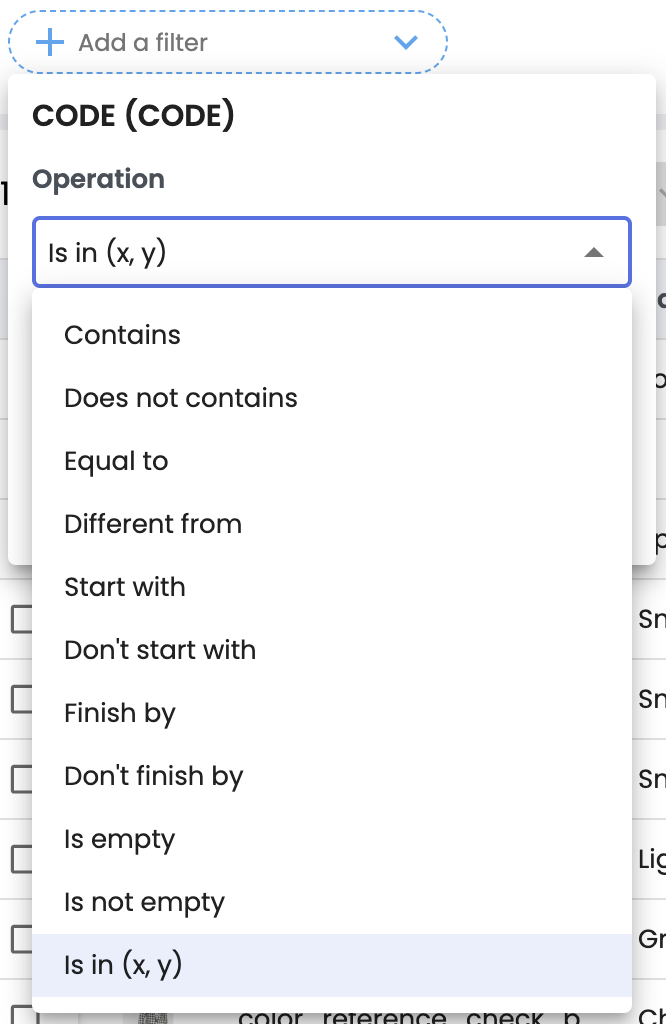Select Equal to from the list
This screenshot has width=666, height=1024.
point(116,461)
